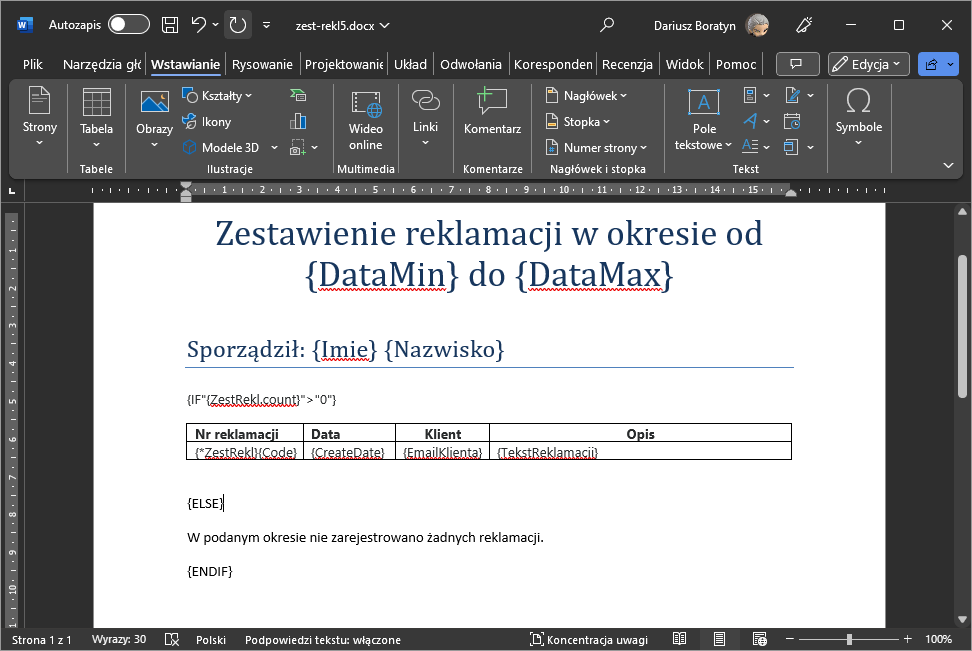
Task: Open the Plik menu
Action: coord(32,63)
